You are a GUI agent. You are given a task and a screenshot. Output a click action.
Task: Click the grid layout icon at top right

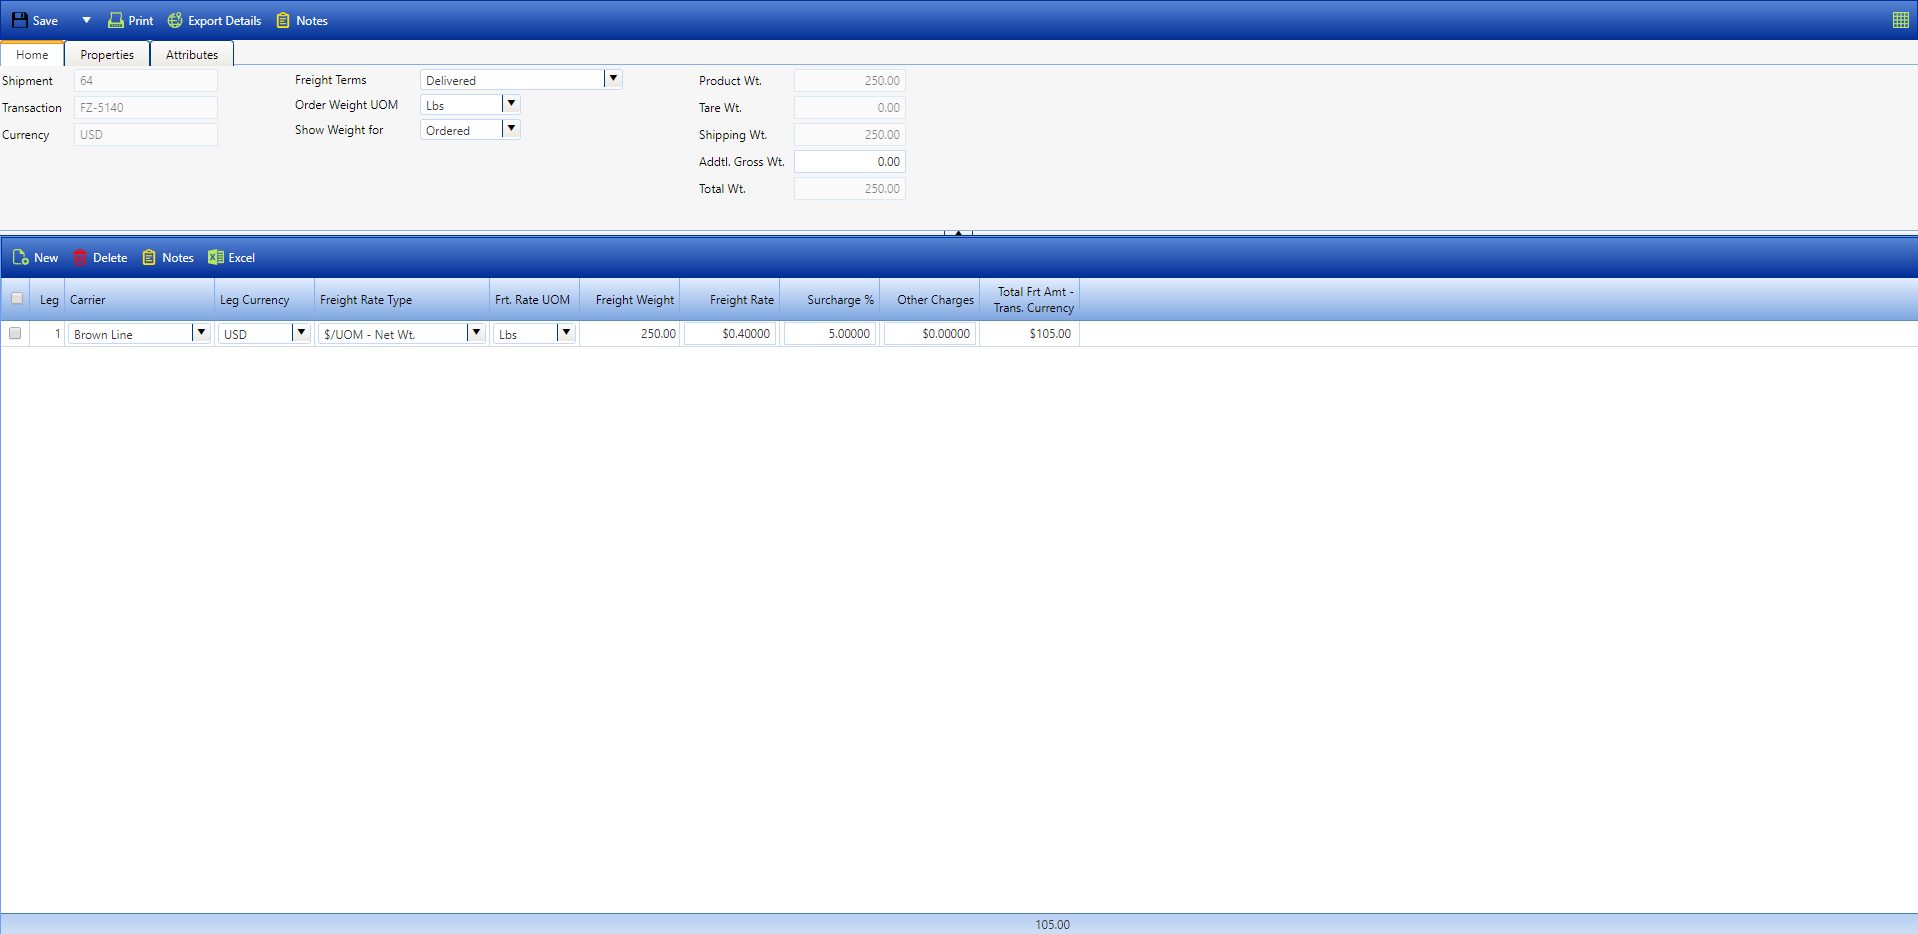pyautogui.click(x=1900, y=20)
